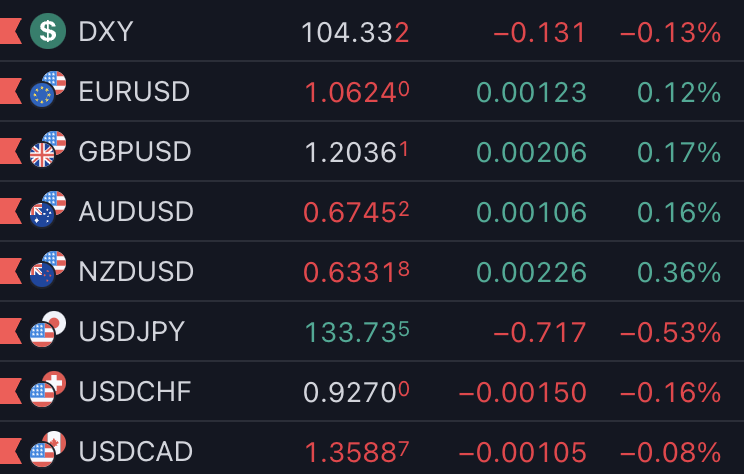Toggle the red flag marker beside USDCAD
Viewport: 744px width, 474px height.
tap(10, 451)
